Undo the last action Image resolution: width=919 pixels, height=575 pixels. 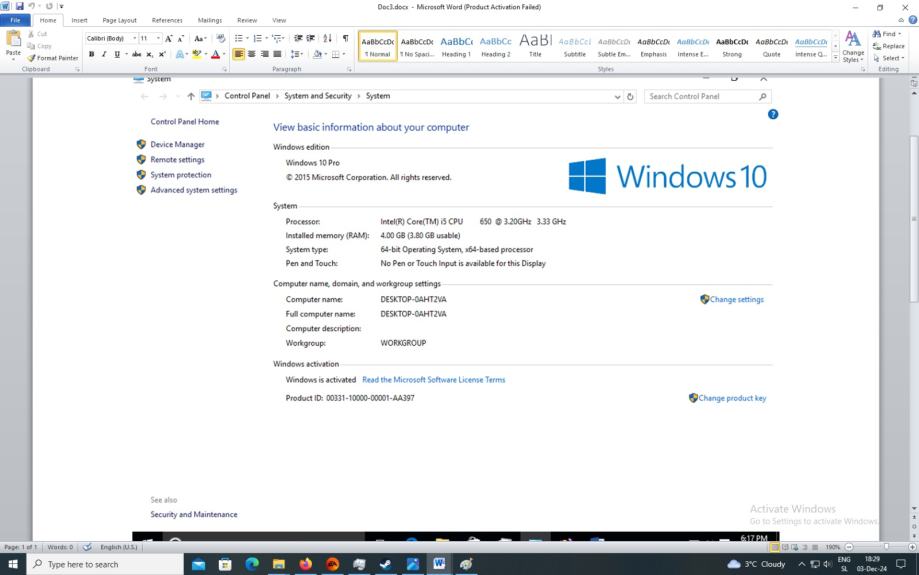32,6
